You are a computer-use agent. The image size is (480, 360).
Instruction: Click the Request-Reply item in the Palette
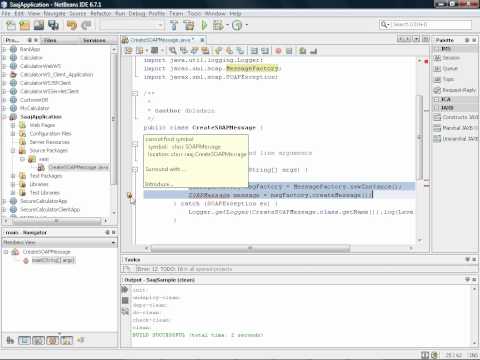455,90
